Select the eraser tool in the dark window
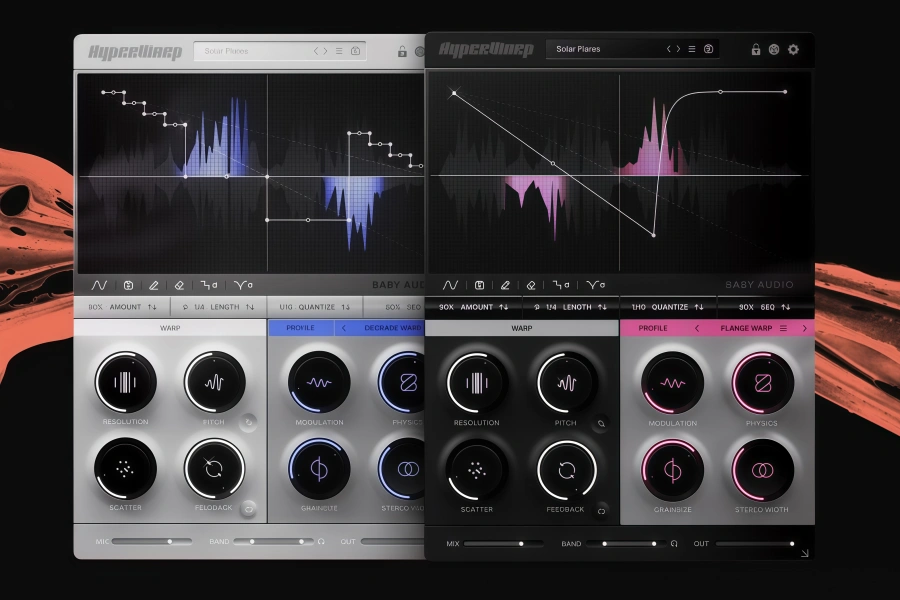The height and width of the screenshot is (600, 900). (531, 285)
